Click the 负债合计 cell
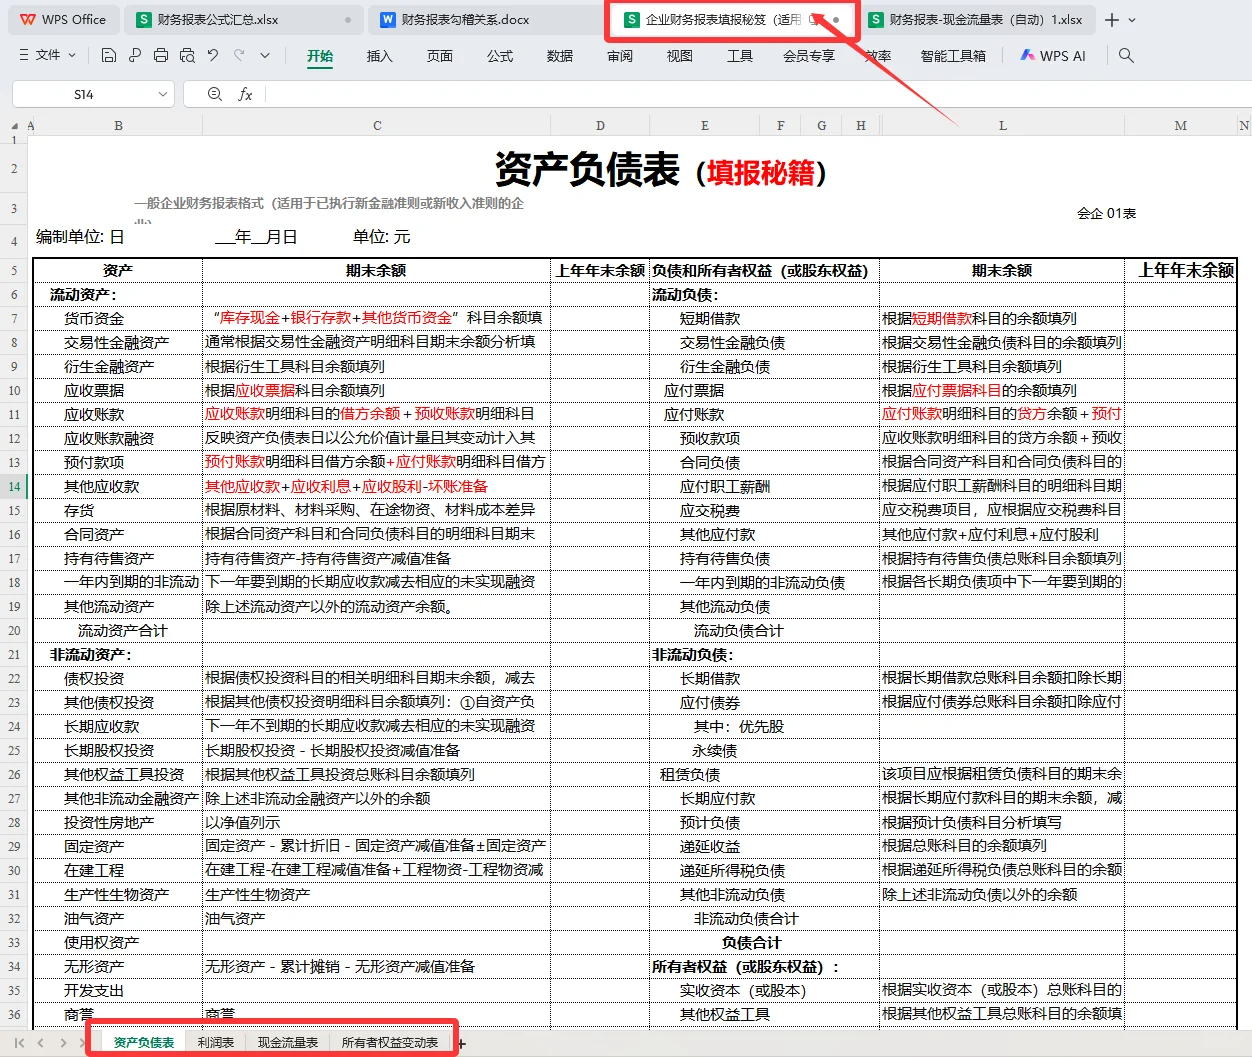This screenshot has height=1057, width=1252. click(764, 942)
